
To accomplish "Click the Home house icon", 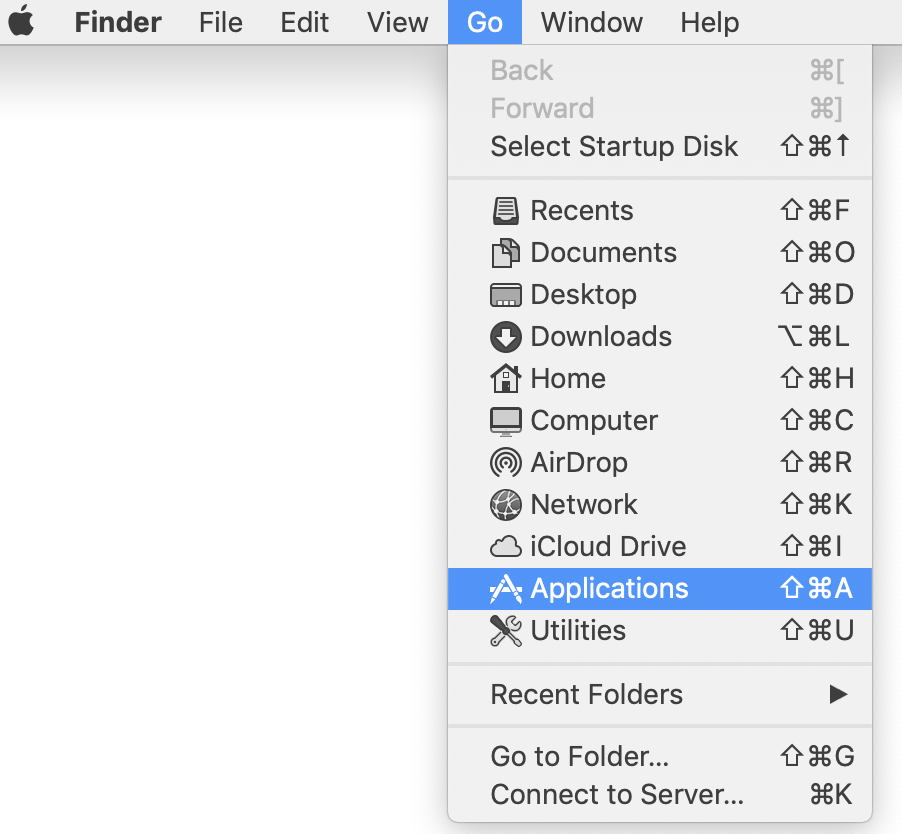I will point(506,378).
